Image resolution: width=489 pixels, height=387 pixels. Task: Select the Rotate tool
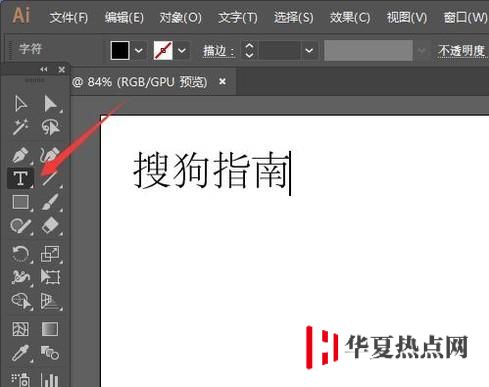21,254
